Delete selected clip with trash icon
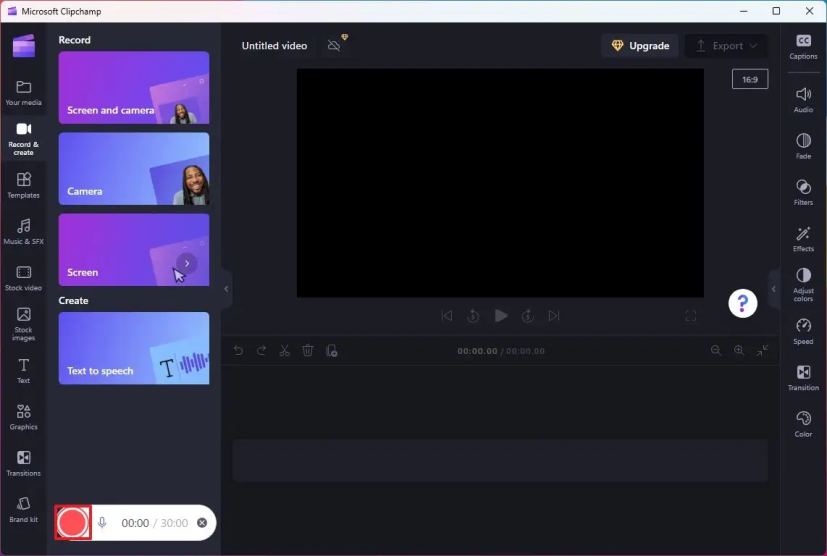827x556 pixels. 308,350
